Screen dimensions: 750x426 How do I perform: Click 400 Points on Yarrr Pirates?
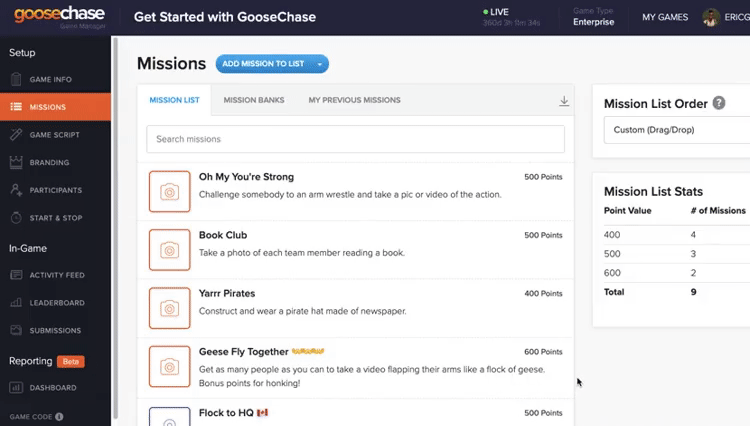coord(543,294)
